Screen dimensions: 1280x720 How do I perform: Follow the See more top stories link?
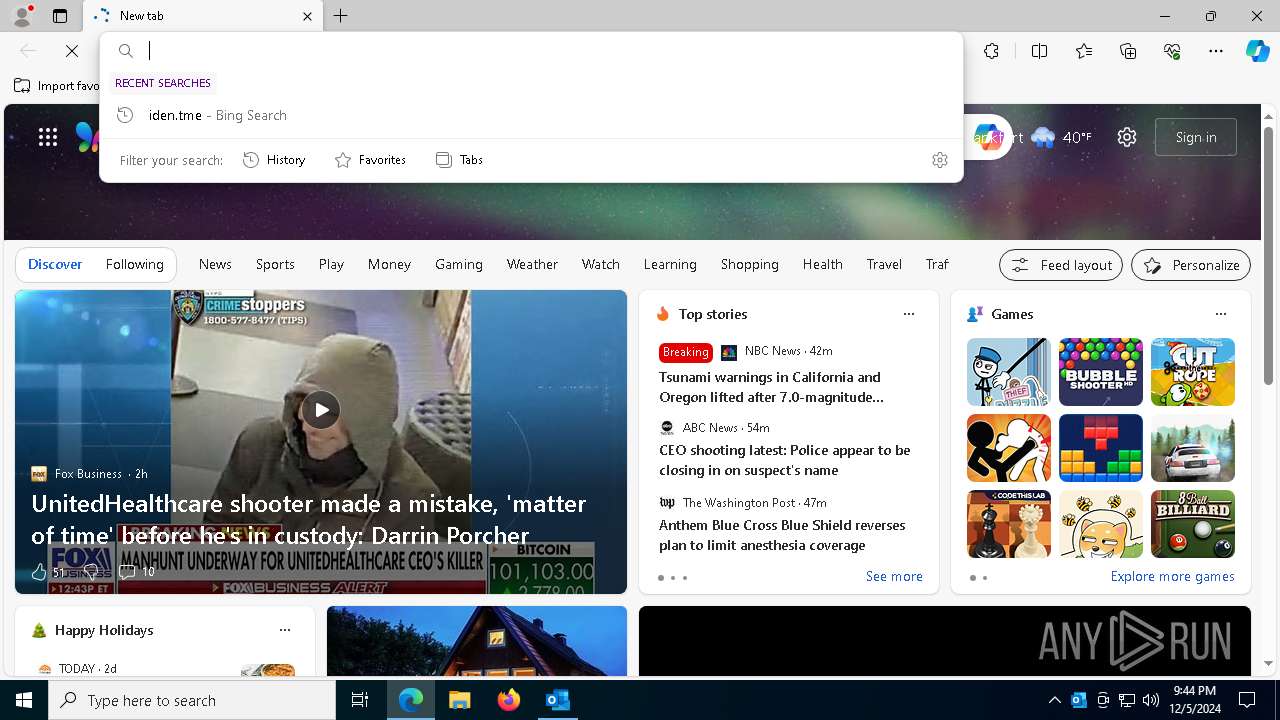click(x=894, y=576)
